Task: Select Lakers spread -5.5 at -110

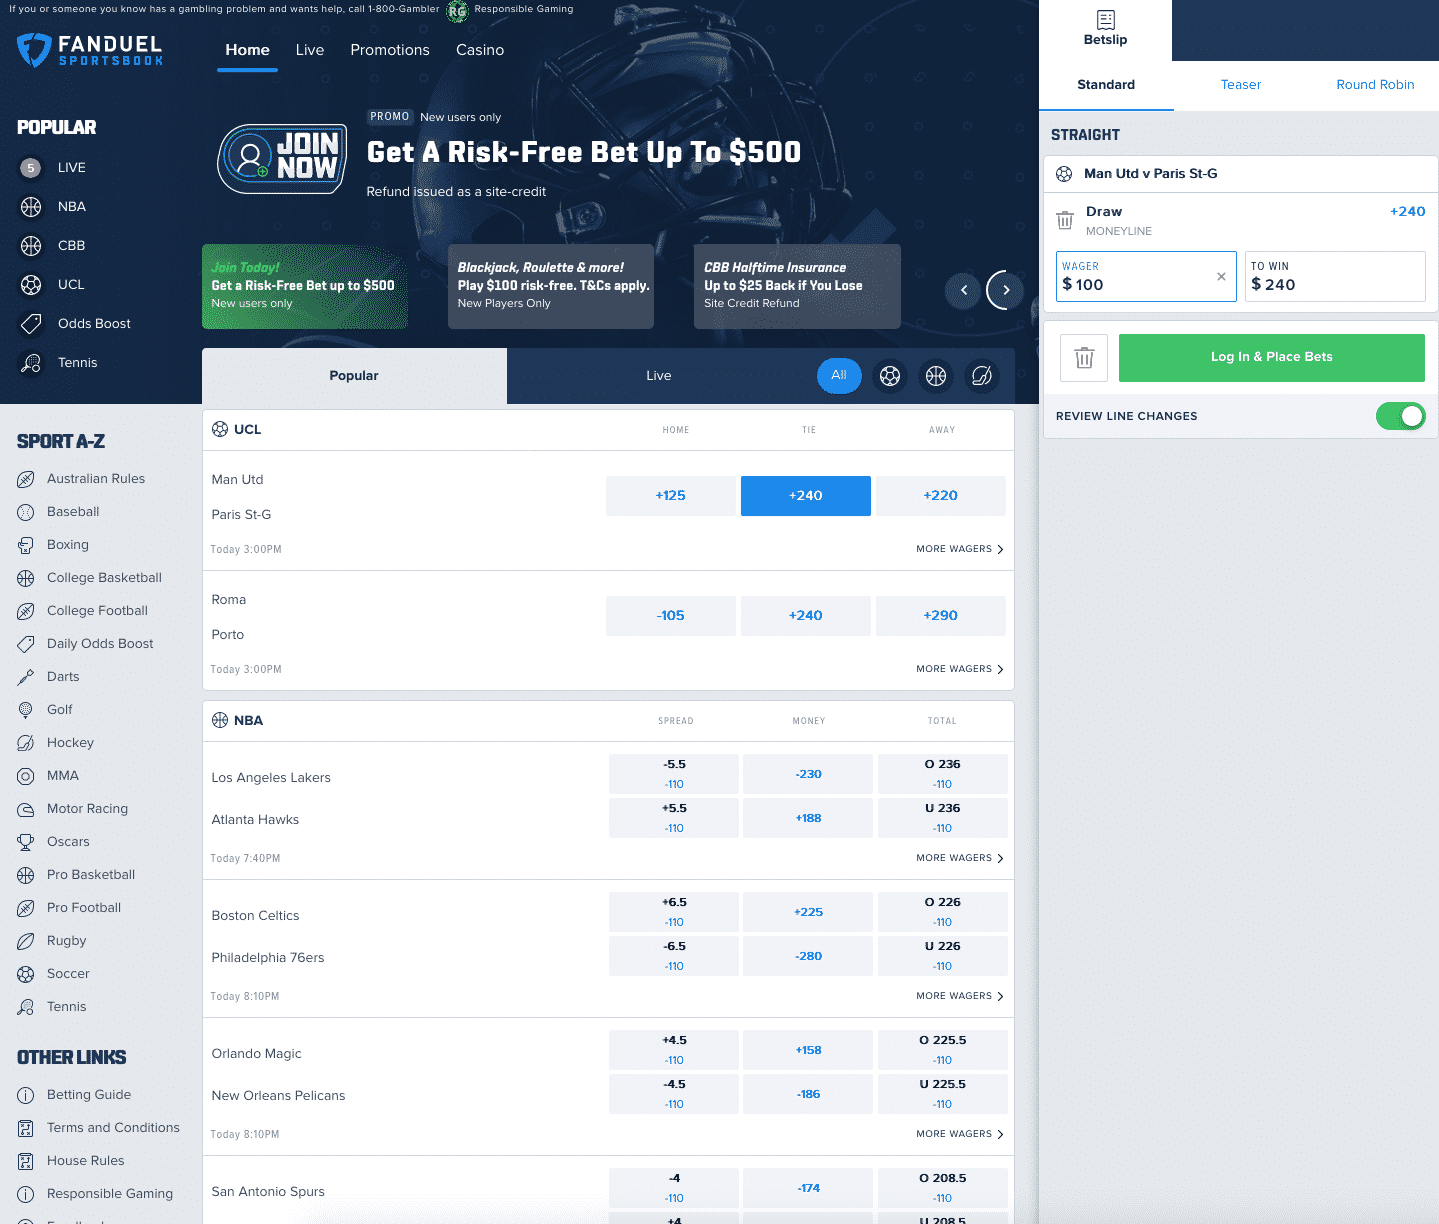Action: click(x=674, y=774)
